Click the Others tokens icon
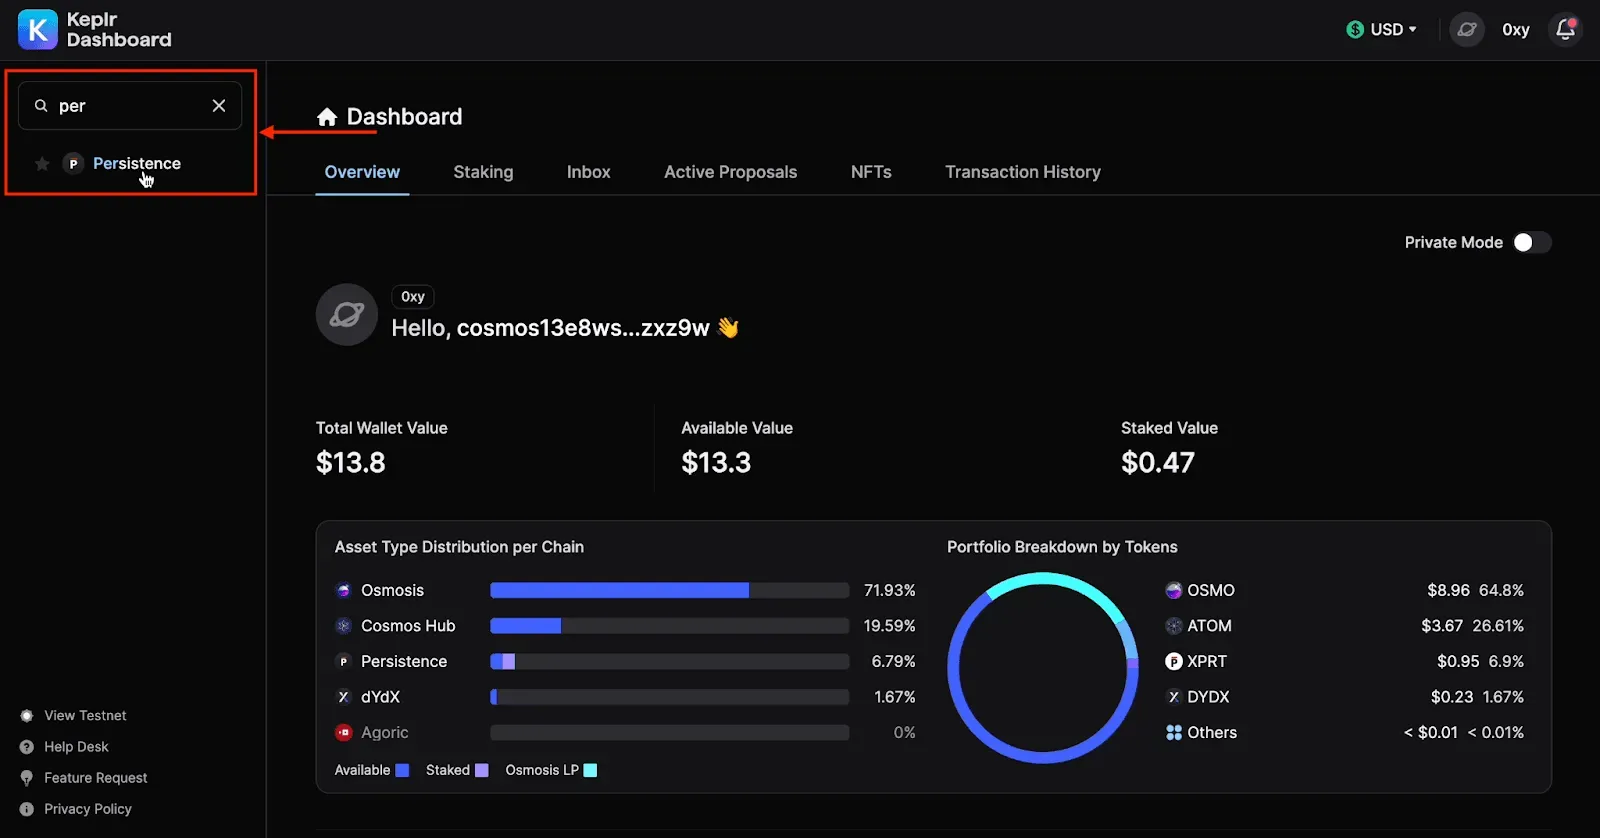 coord(1174,733)
